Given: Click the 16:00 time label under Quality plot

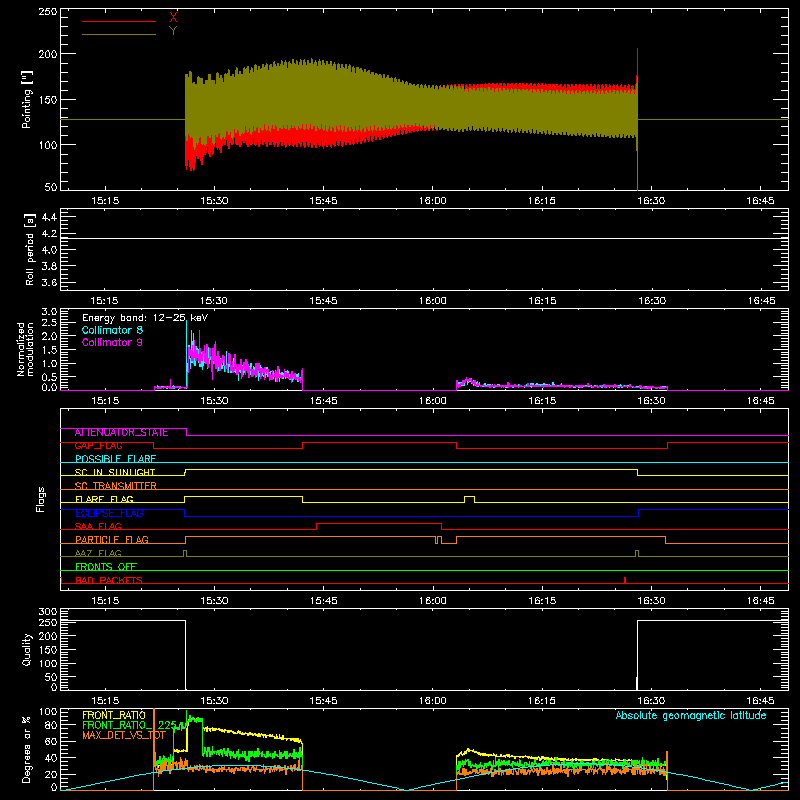Looking at the screenshot, I should pyautogui.click(x=433, y=701).
